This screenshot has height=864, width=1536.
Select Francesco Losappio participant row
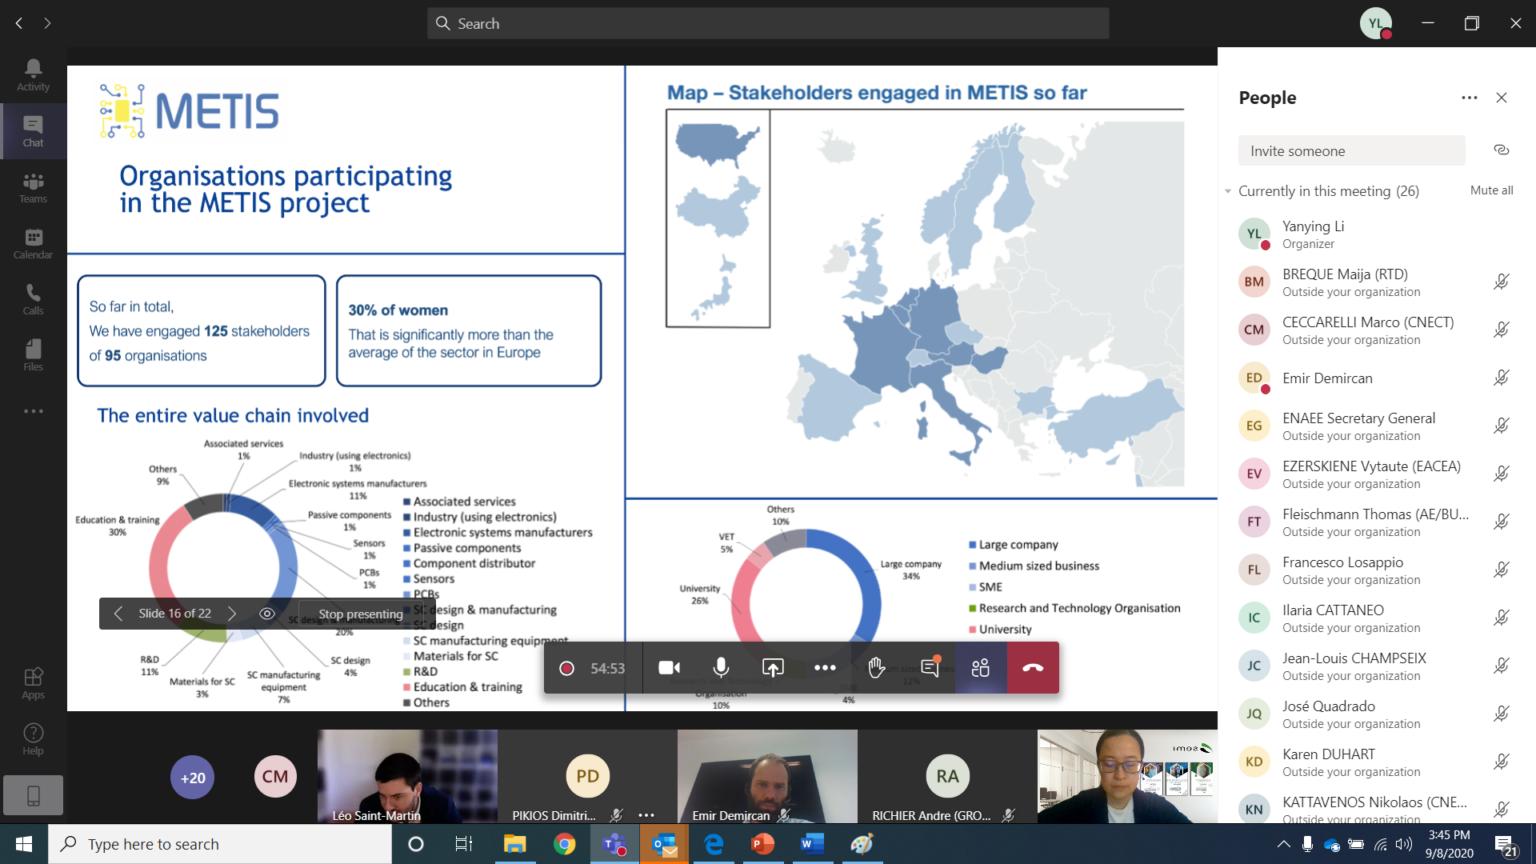1376,570
